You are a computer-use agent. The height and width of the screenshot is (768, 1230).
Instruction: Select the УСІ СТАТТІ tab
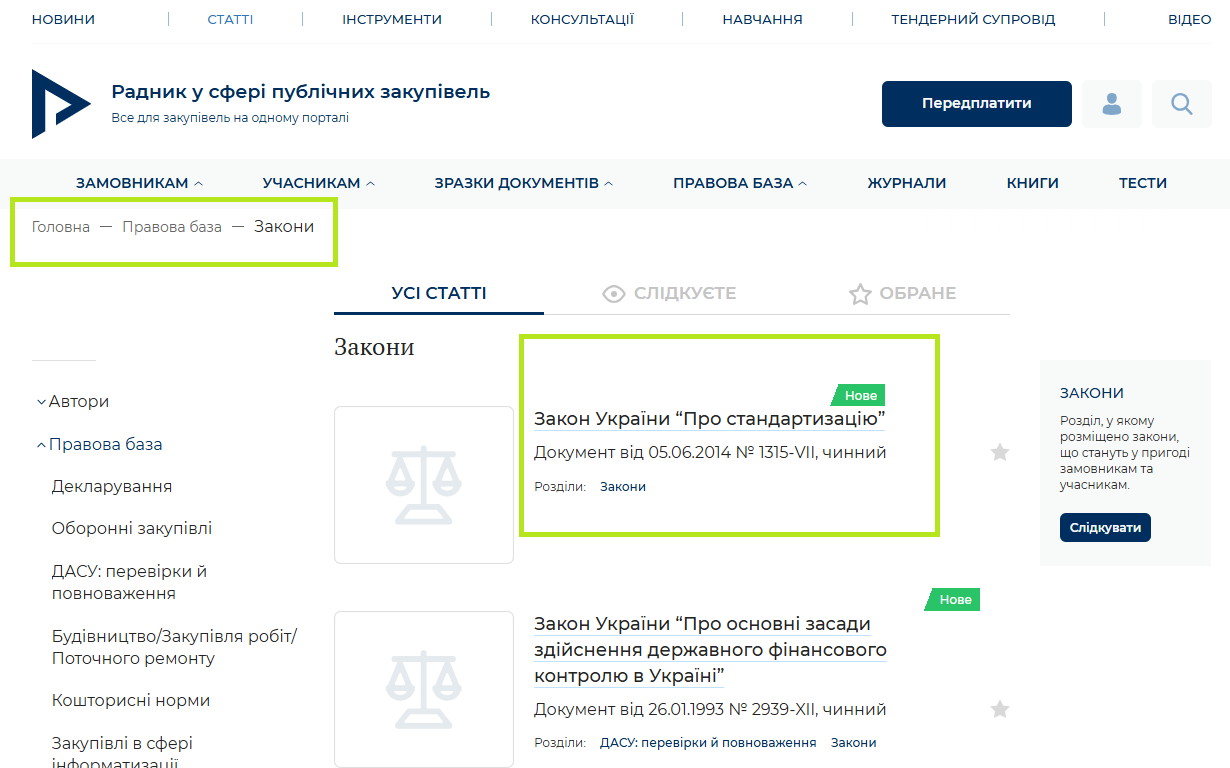click(x=439, y=293)
